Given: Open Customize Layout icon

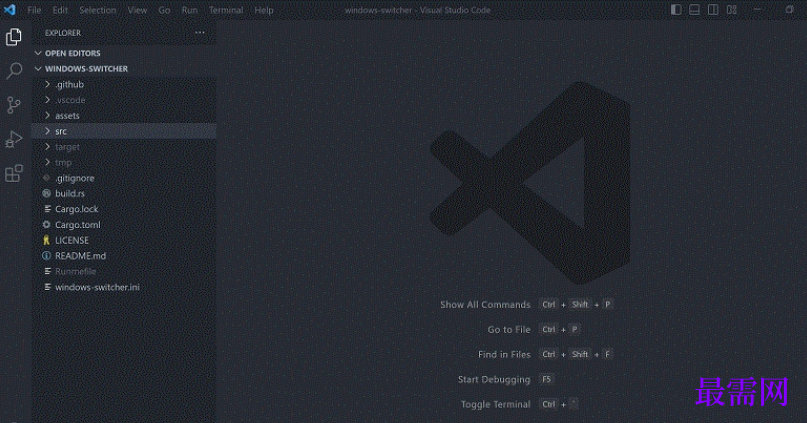Looking at the screenshot, I should pos(731,10).
